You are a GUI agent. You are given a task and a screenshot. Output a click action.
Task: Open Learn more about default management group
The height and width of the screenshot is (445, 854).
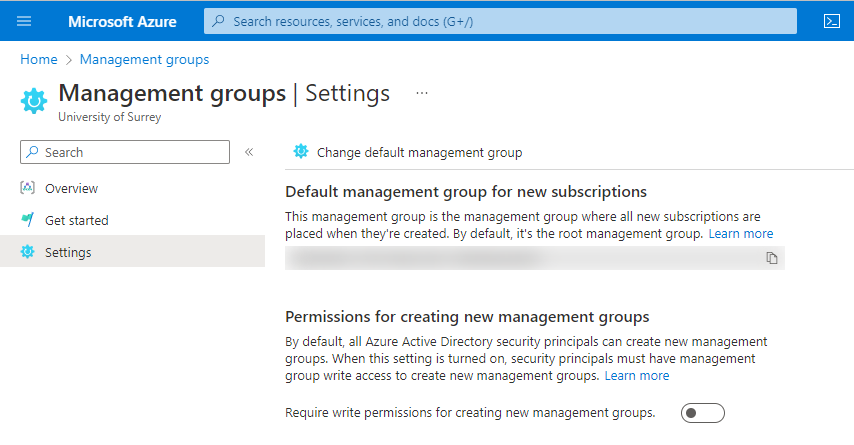click(741, 234)
